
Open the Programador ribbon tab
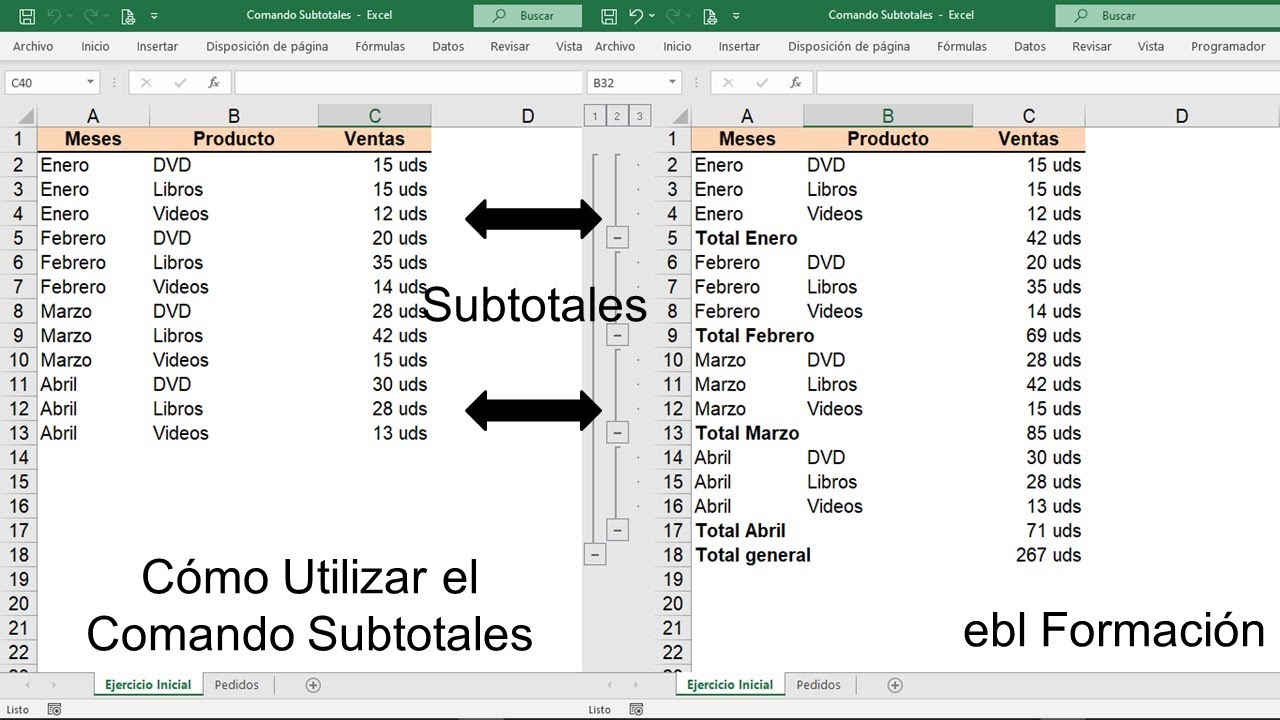[x=1228, y=46]
